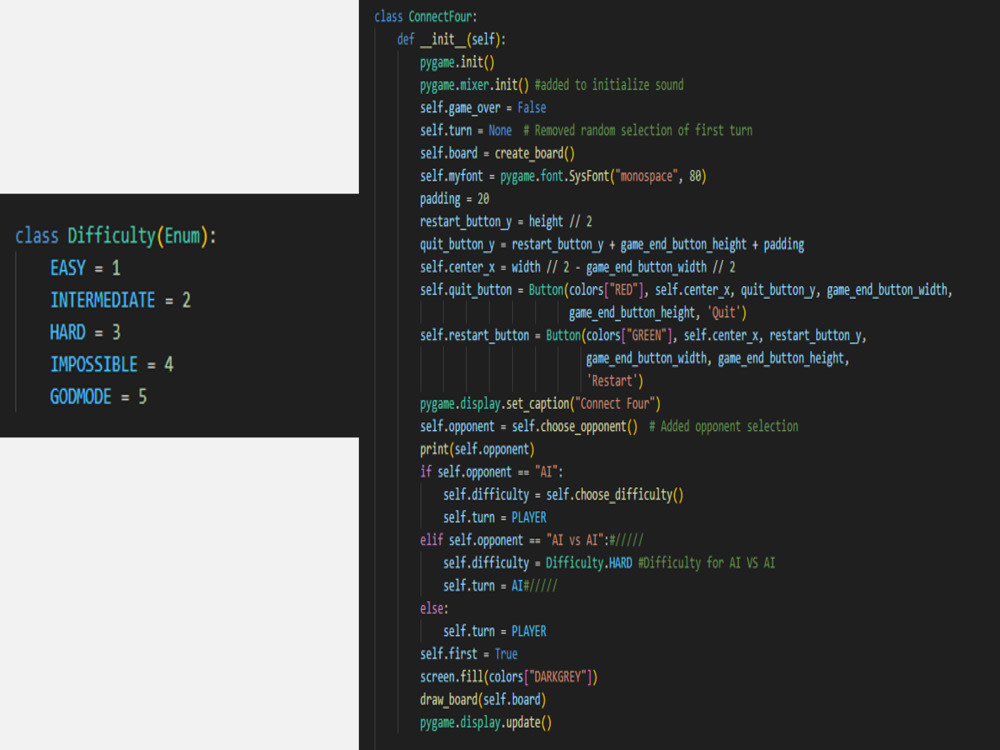
Task: Click the 'print(self.opponent)' line
Action: (x=476, y=450)
